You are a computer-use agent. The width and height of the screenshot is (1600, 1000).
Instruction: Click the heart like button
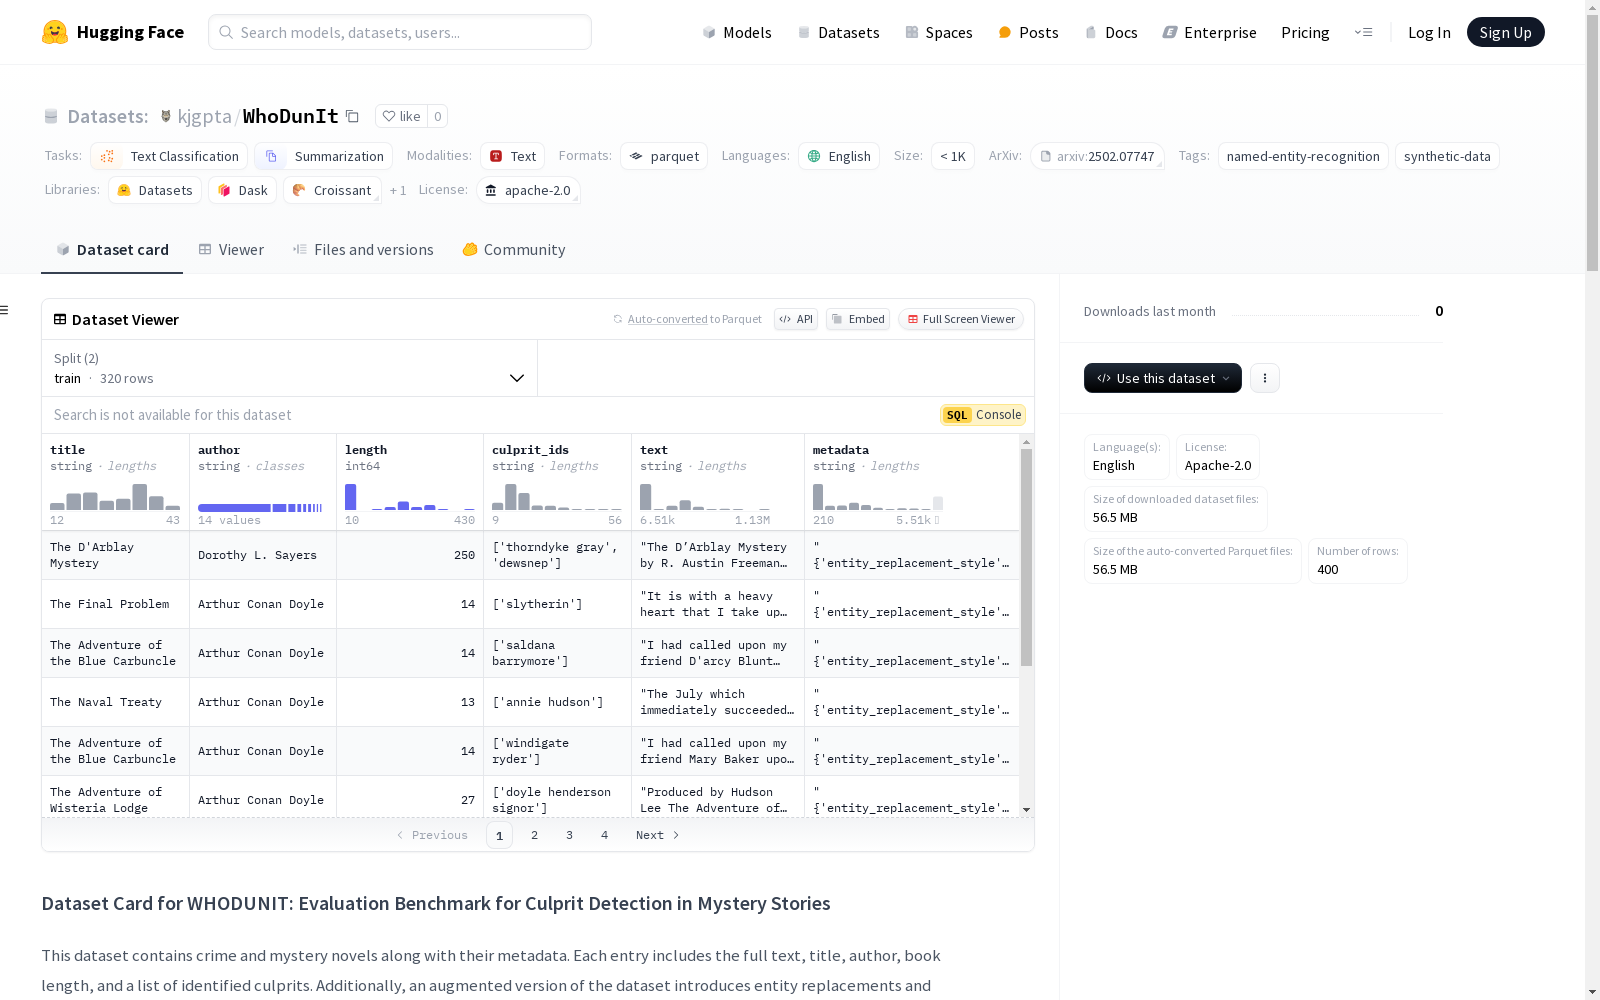pos(401,116)
